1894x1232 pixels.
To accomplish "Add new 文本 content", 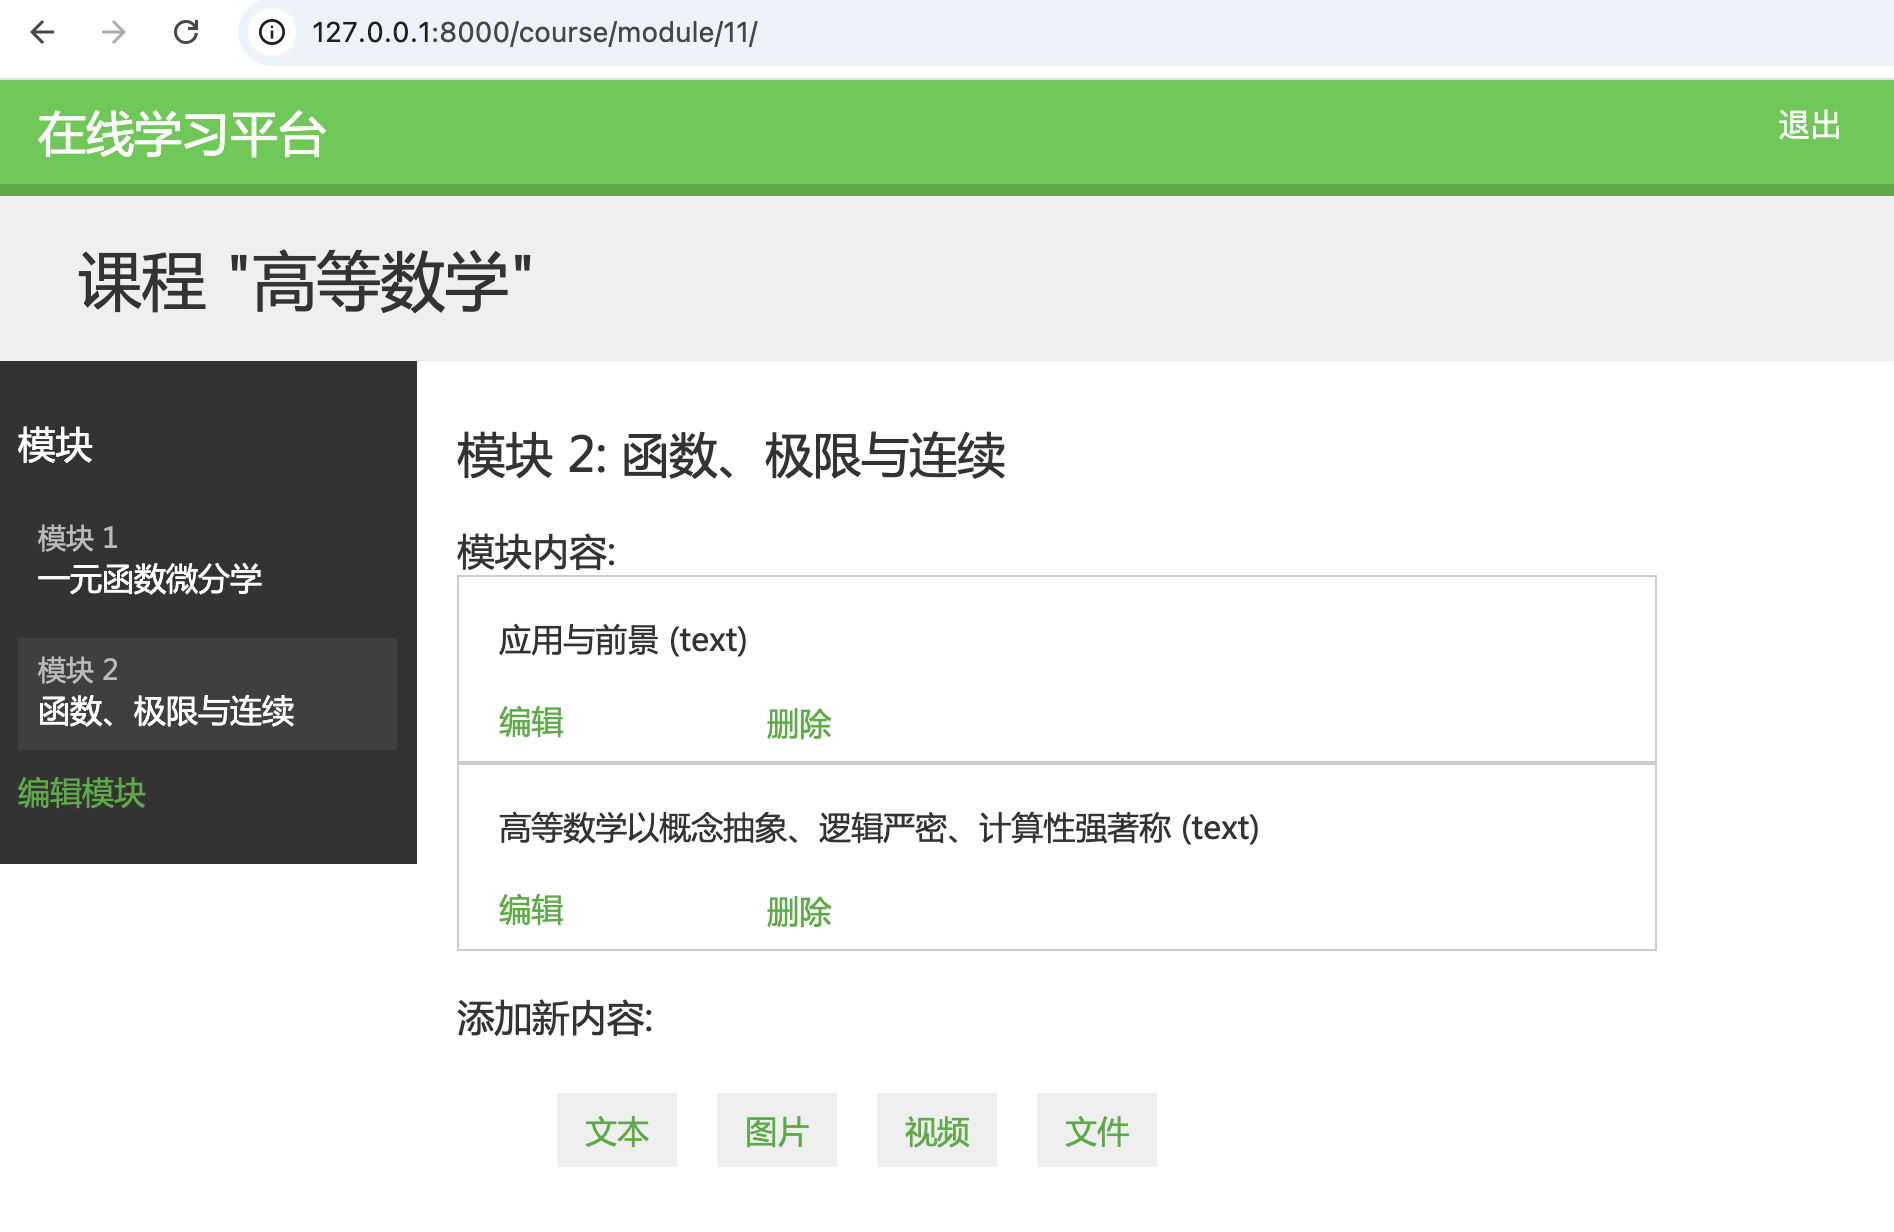I will pos(617,1130).
